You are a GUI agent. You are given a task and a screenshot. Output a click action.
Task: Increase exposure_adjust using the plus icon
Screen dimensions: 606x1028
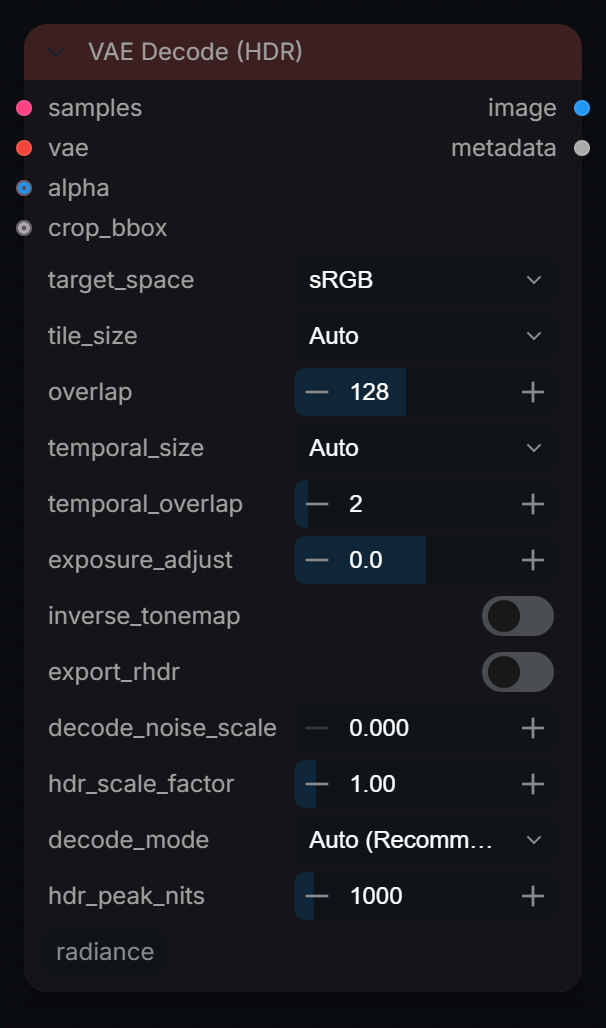coord(533,560)
